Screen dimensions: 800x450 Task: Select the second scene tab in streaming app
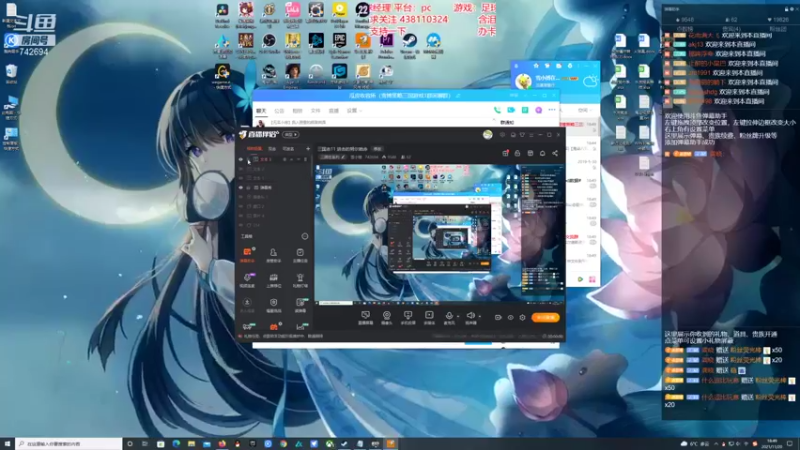click(x=272, y=149)
